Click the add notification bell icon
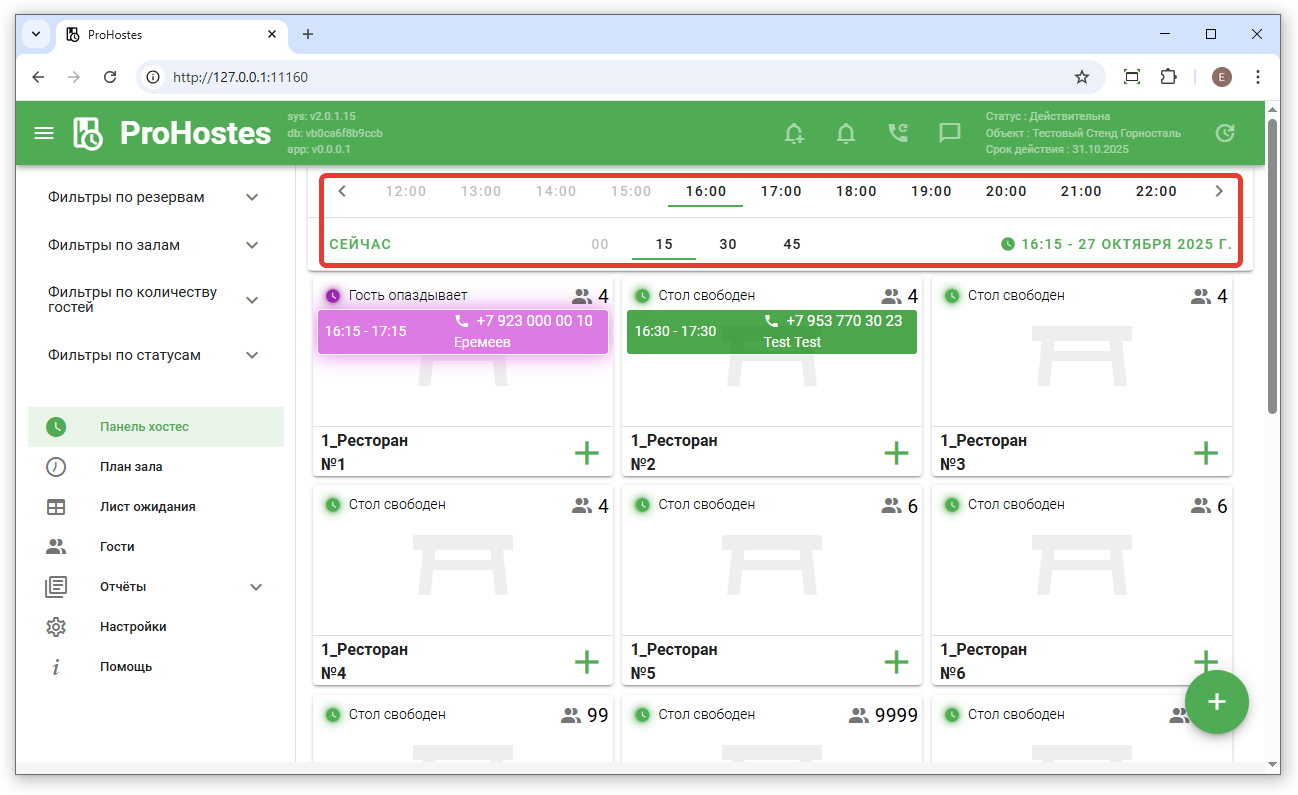The width and height of the screenshot is (1298, 795). point(794,133)
